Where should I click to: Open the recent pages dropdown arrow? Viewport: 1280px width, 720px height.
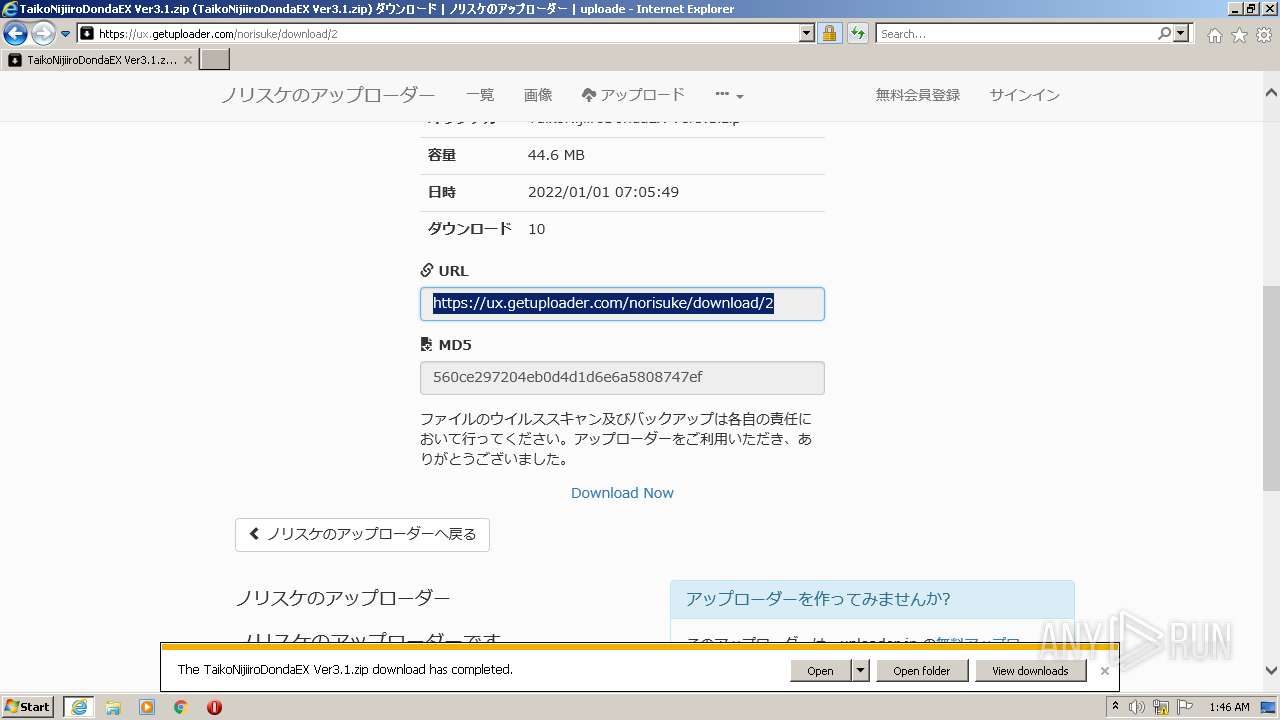pyautogui.click(x=66, y=34)
